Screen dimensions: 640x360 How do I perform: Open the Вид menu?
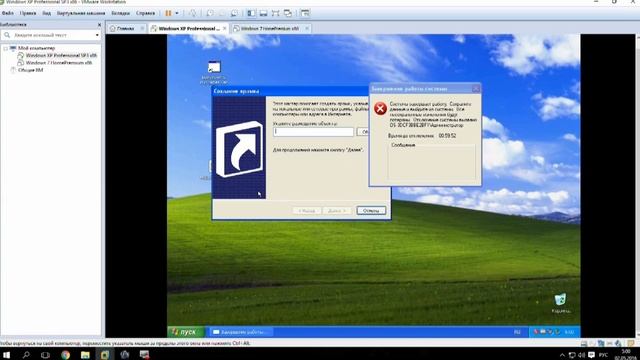tap(47, 13)
